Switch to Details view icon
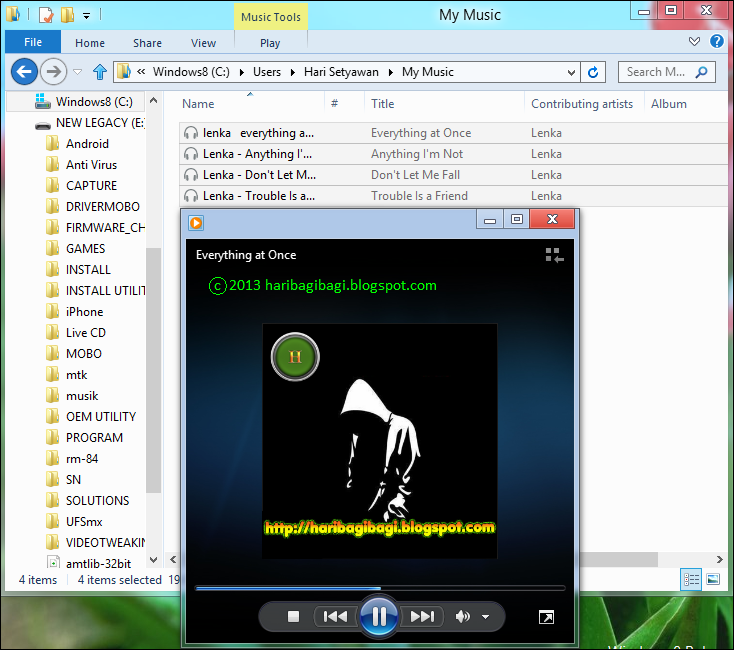The image size is (734, 650). click(x=690, y=579)
